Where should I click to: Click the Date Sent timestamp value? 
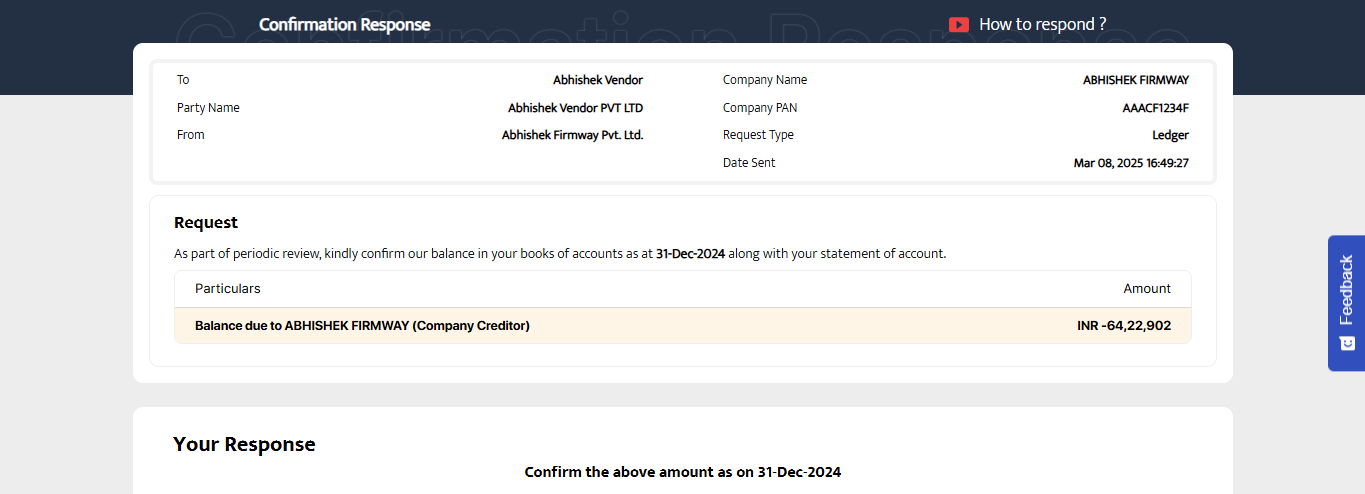1130,163
